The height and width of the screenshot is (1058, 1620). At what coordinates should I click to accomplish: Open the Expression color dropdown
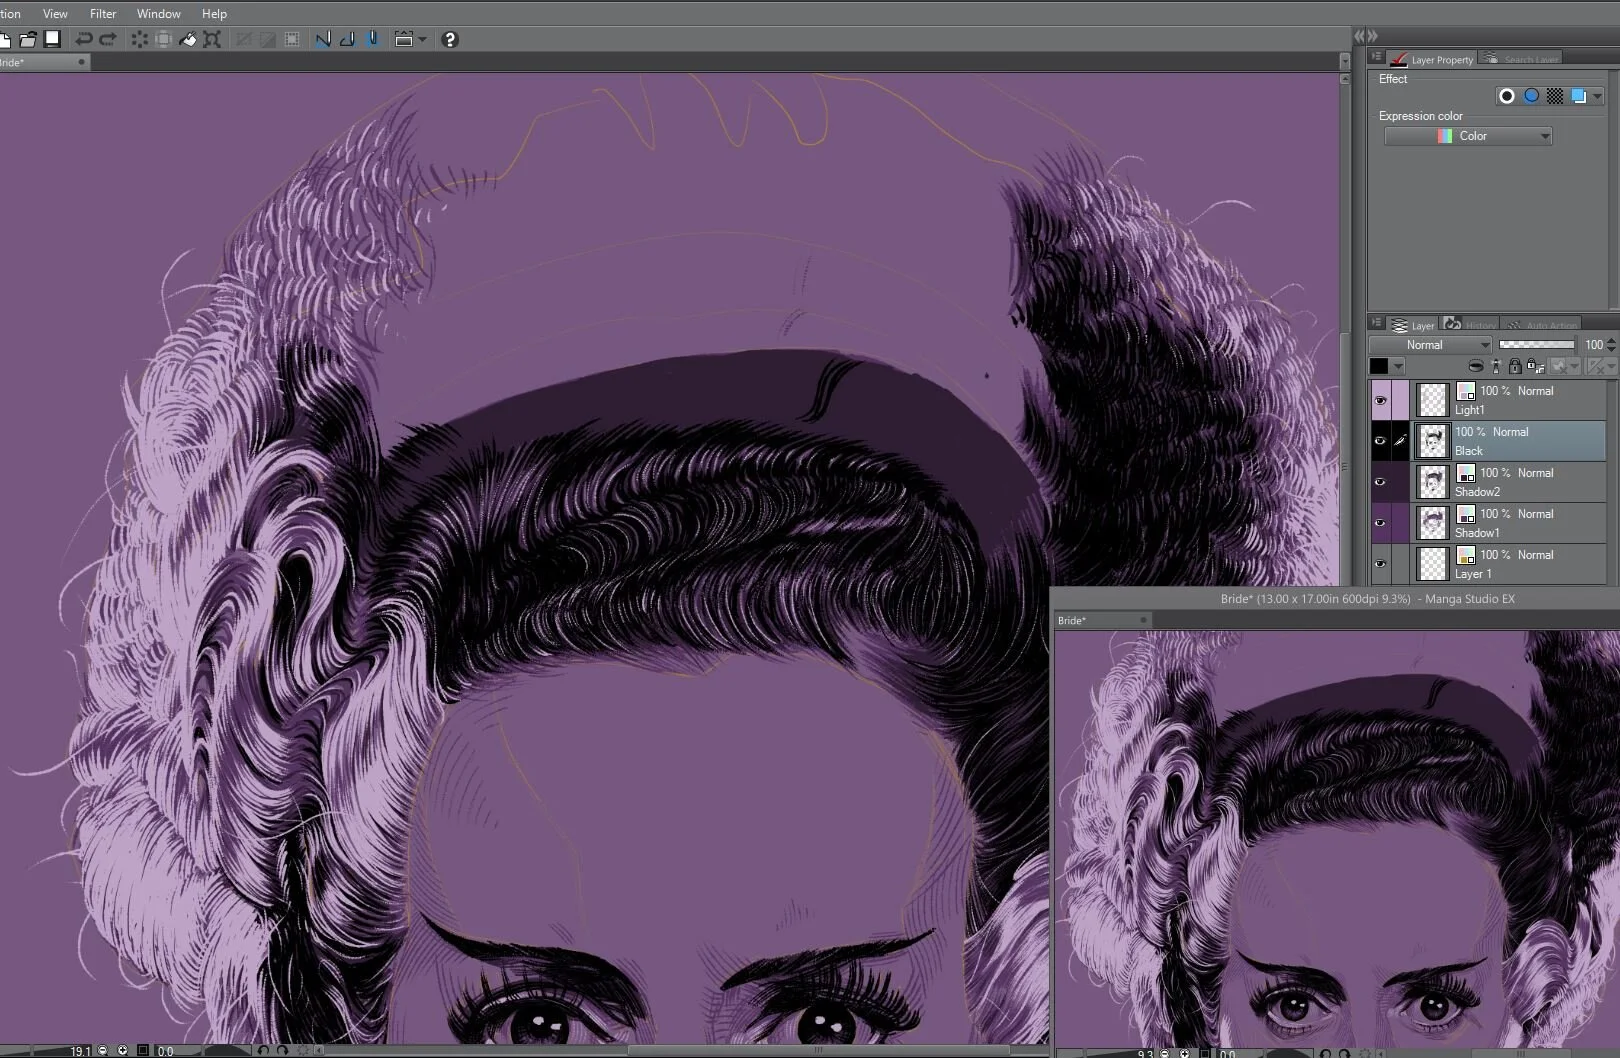click(x=1468, y=136)
